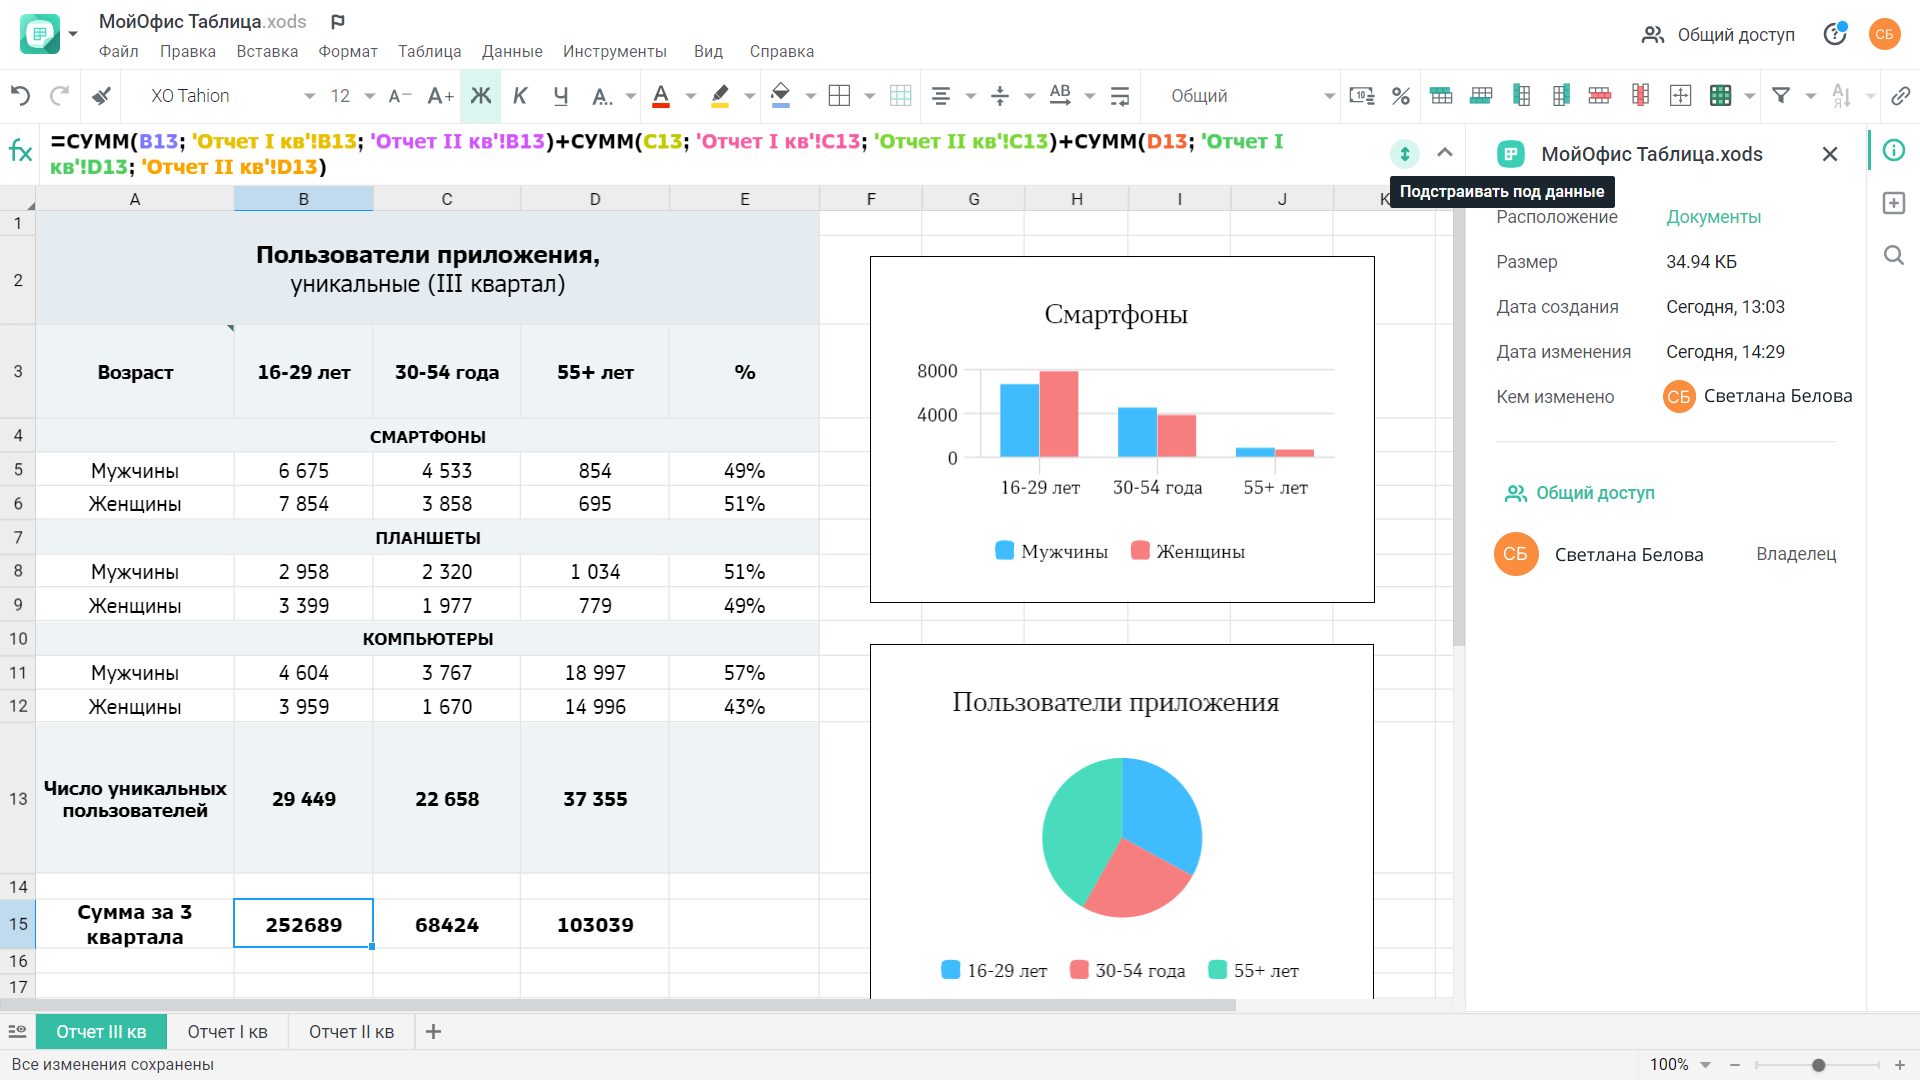Click the vertical alignment icon
The image size is (1920, 1080).
1000,96
